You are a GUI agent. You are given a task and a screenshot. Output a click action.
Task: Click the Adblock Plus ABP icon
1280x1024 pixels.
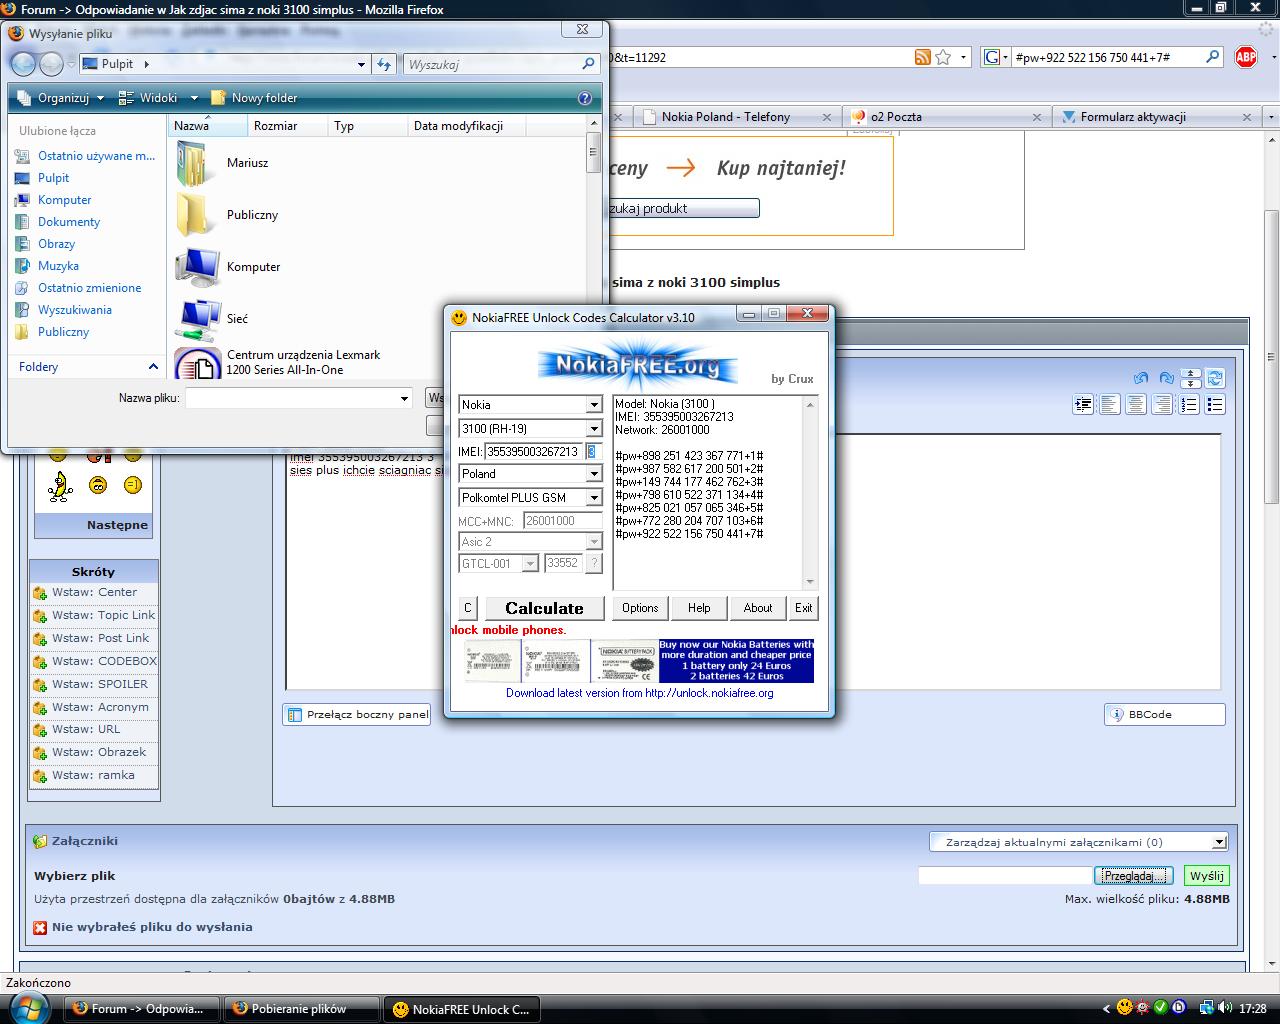[1246, 57]
